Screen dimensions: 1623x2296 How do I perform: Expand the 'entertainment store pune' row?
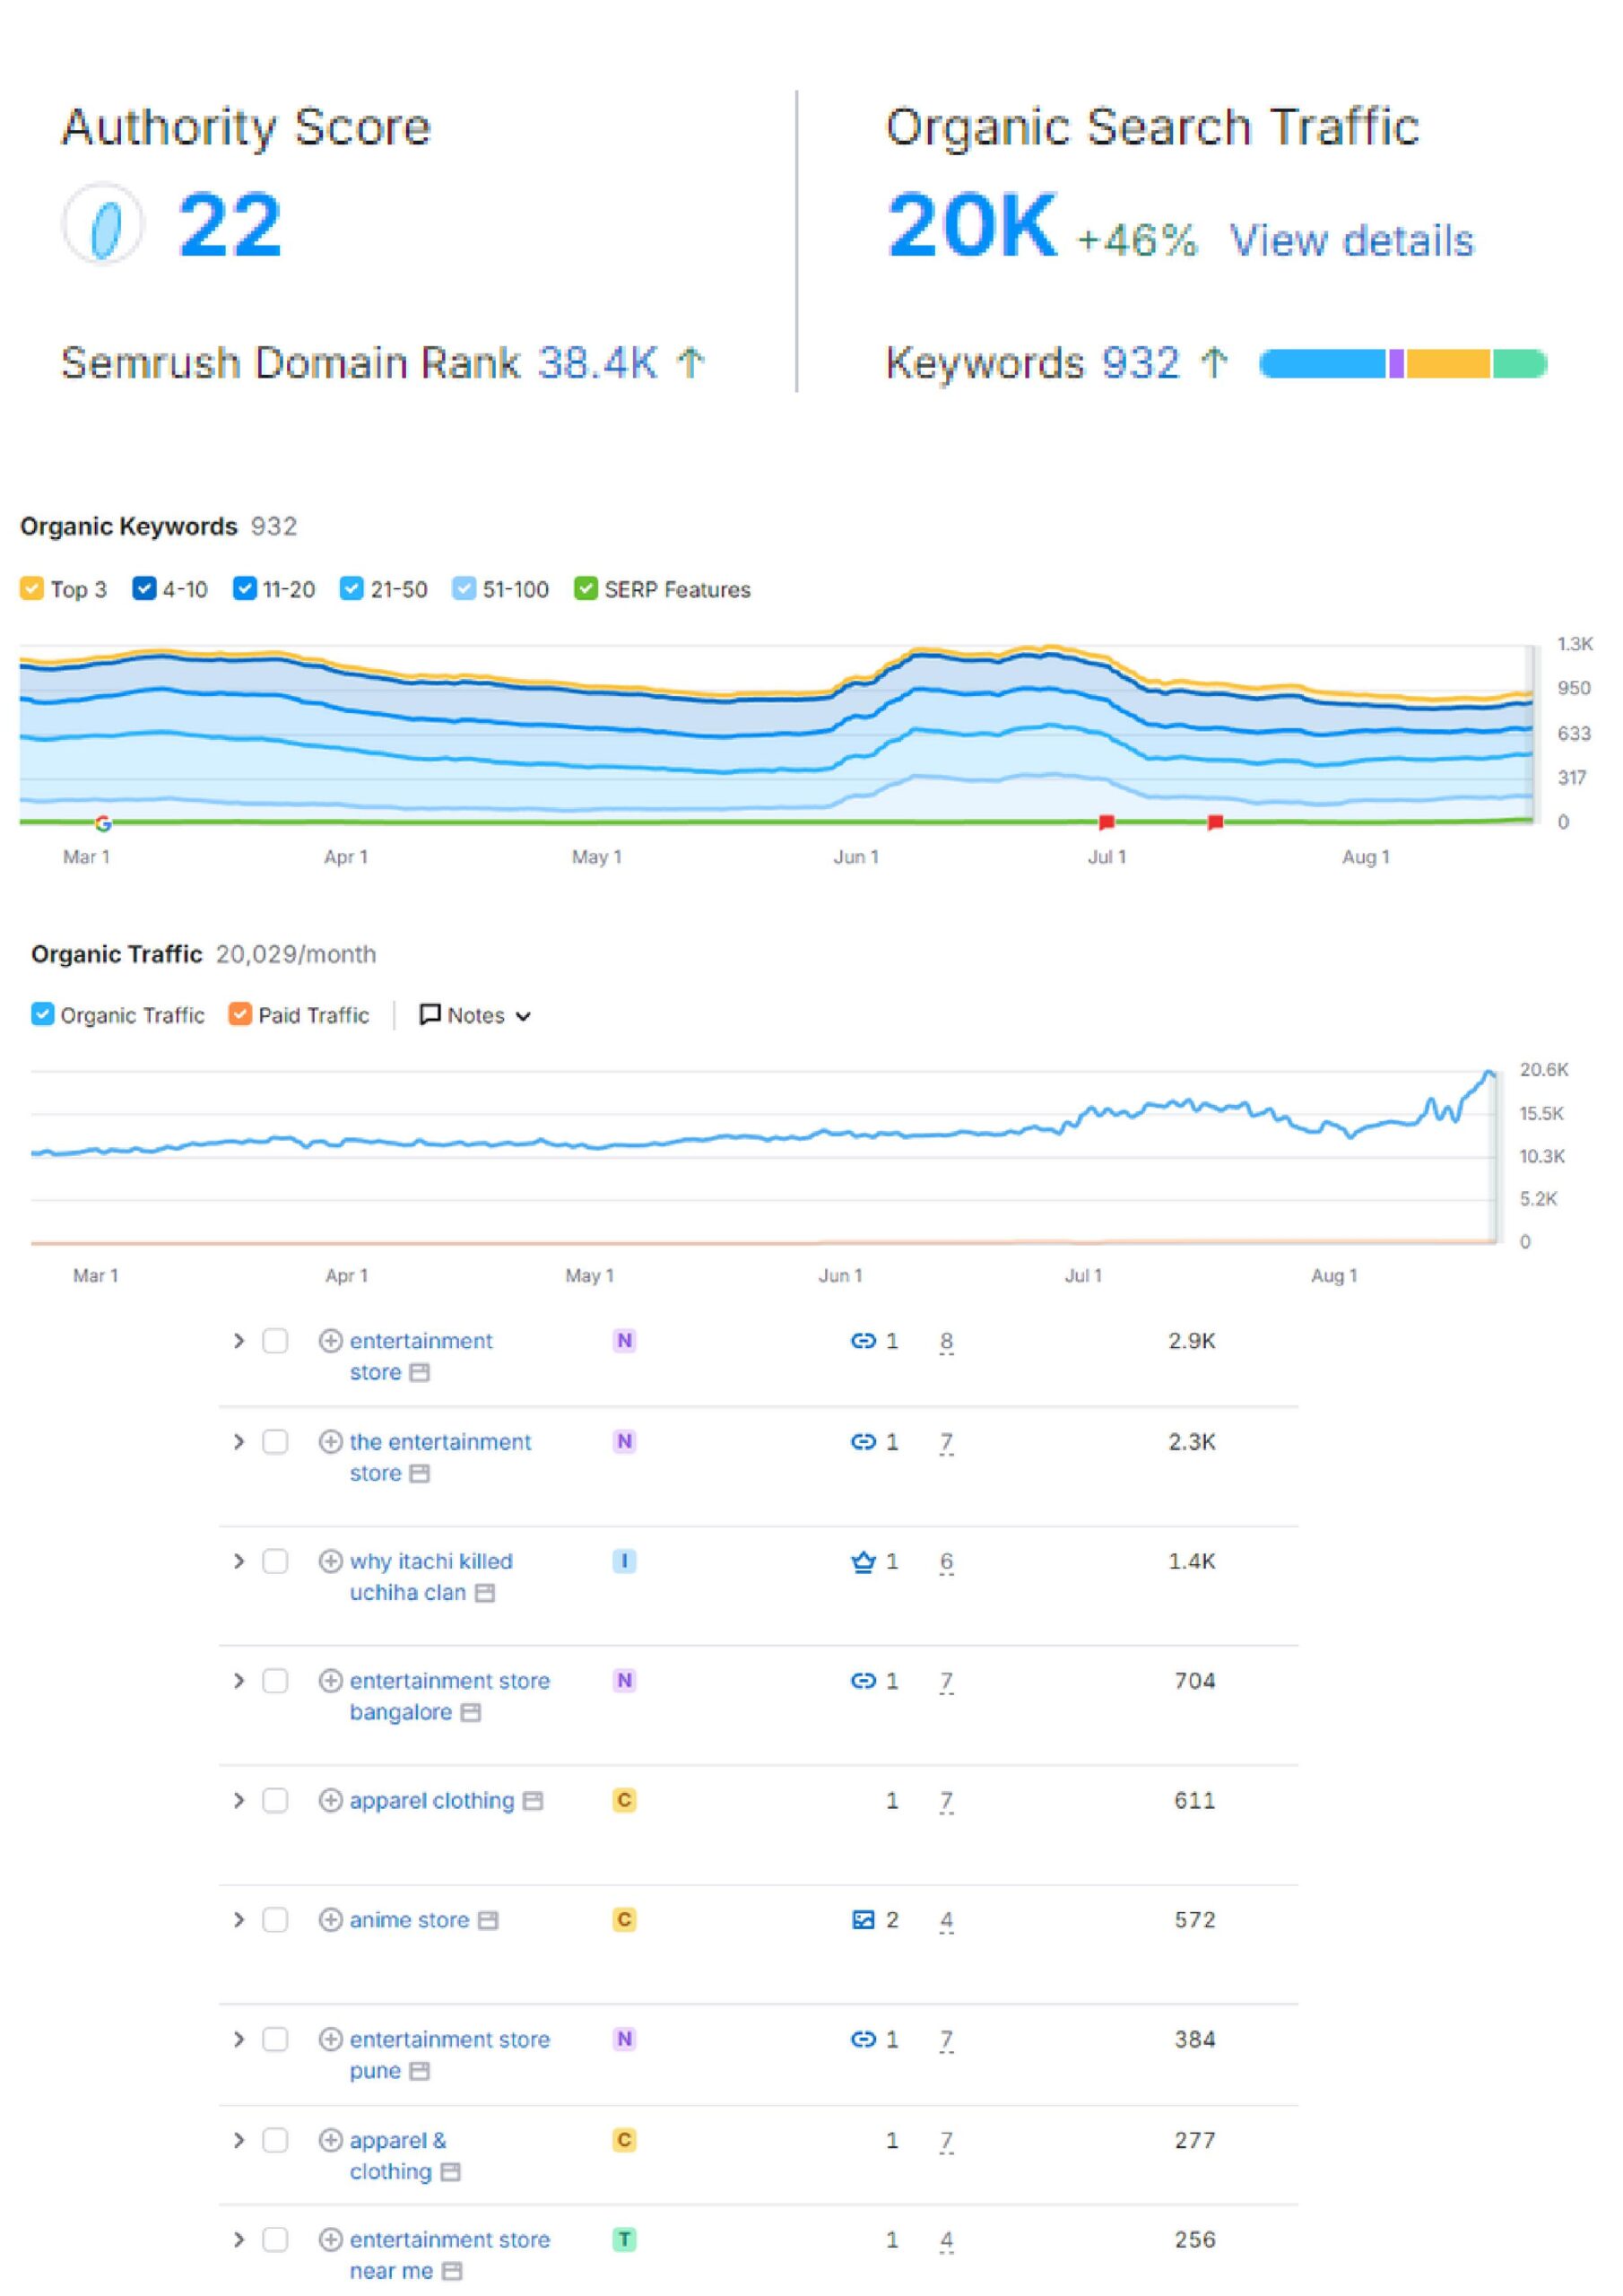(x=238, y=2039)
